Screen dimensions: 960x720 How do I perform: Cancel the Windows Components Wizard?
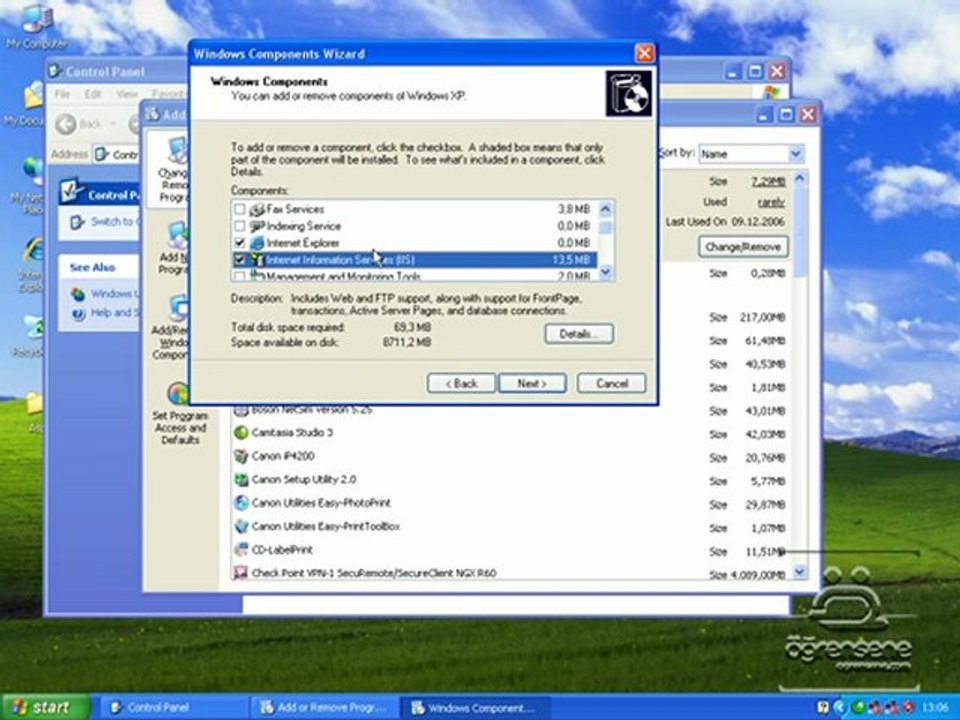pos(612,383)
